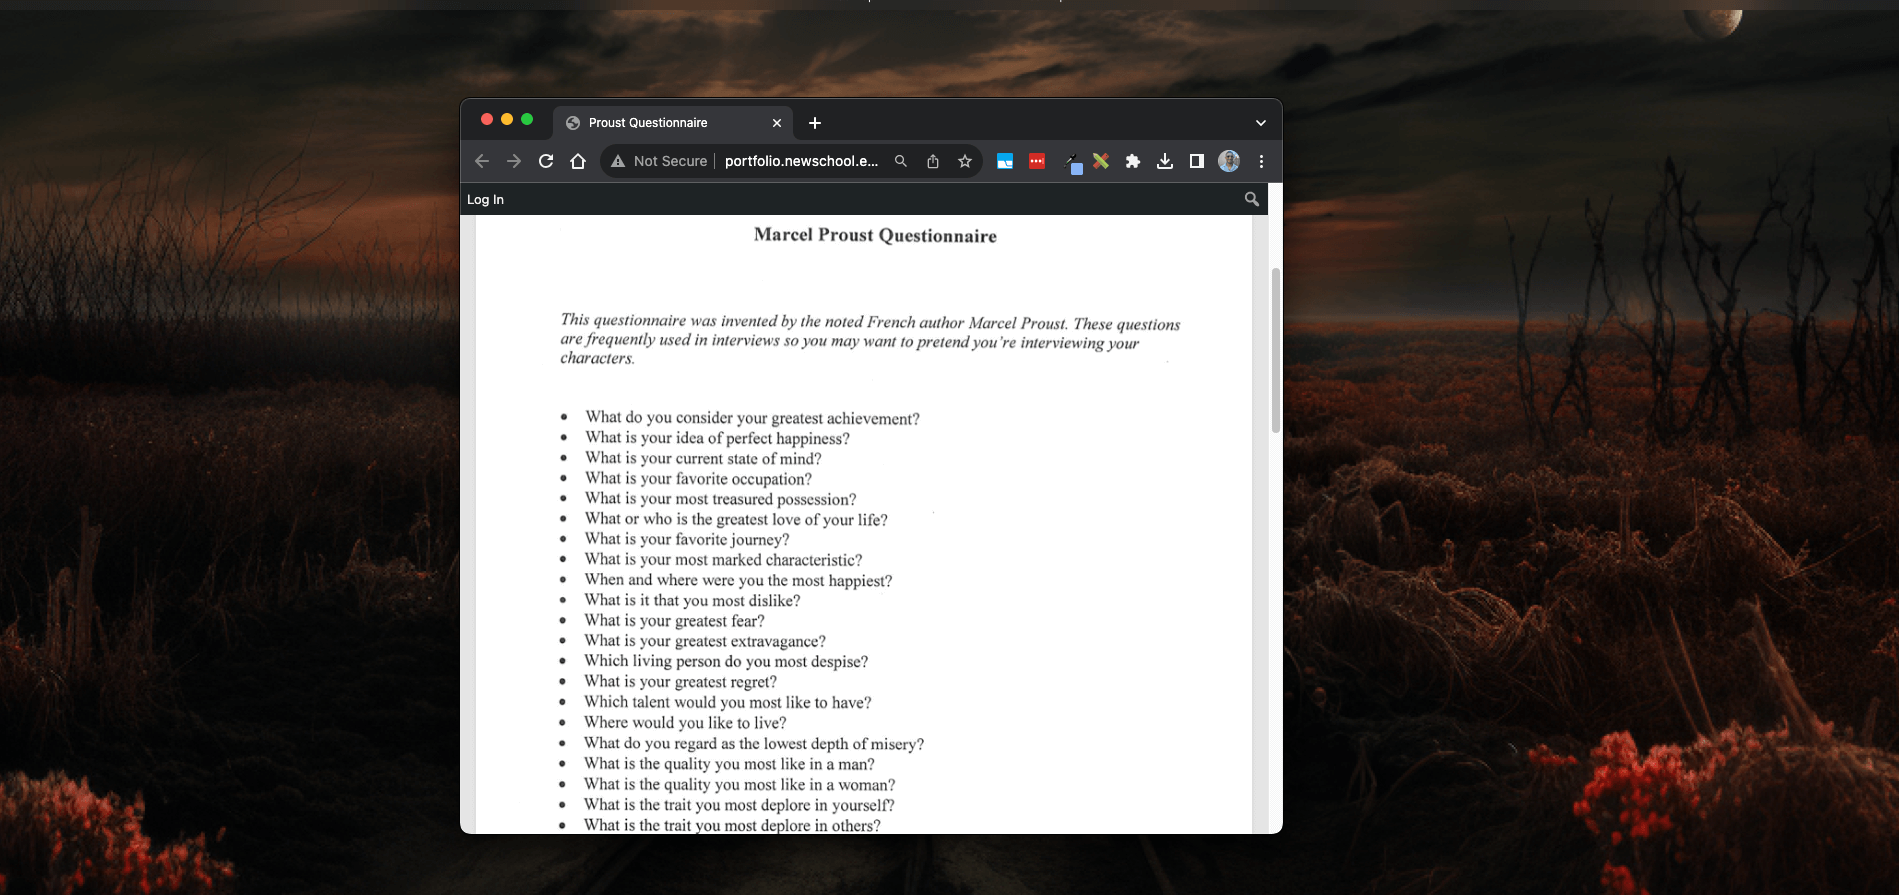This screenshot has height=895, width=1899.
Task: Click the portfolio.newschool.e... address field
Action: [x=802, y=161]
